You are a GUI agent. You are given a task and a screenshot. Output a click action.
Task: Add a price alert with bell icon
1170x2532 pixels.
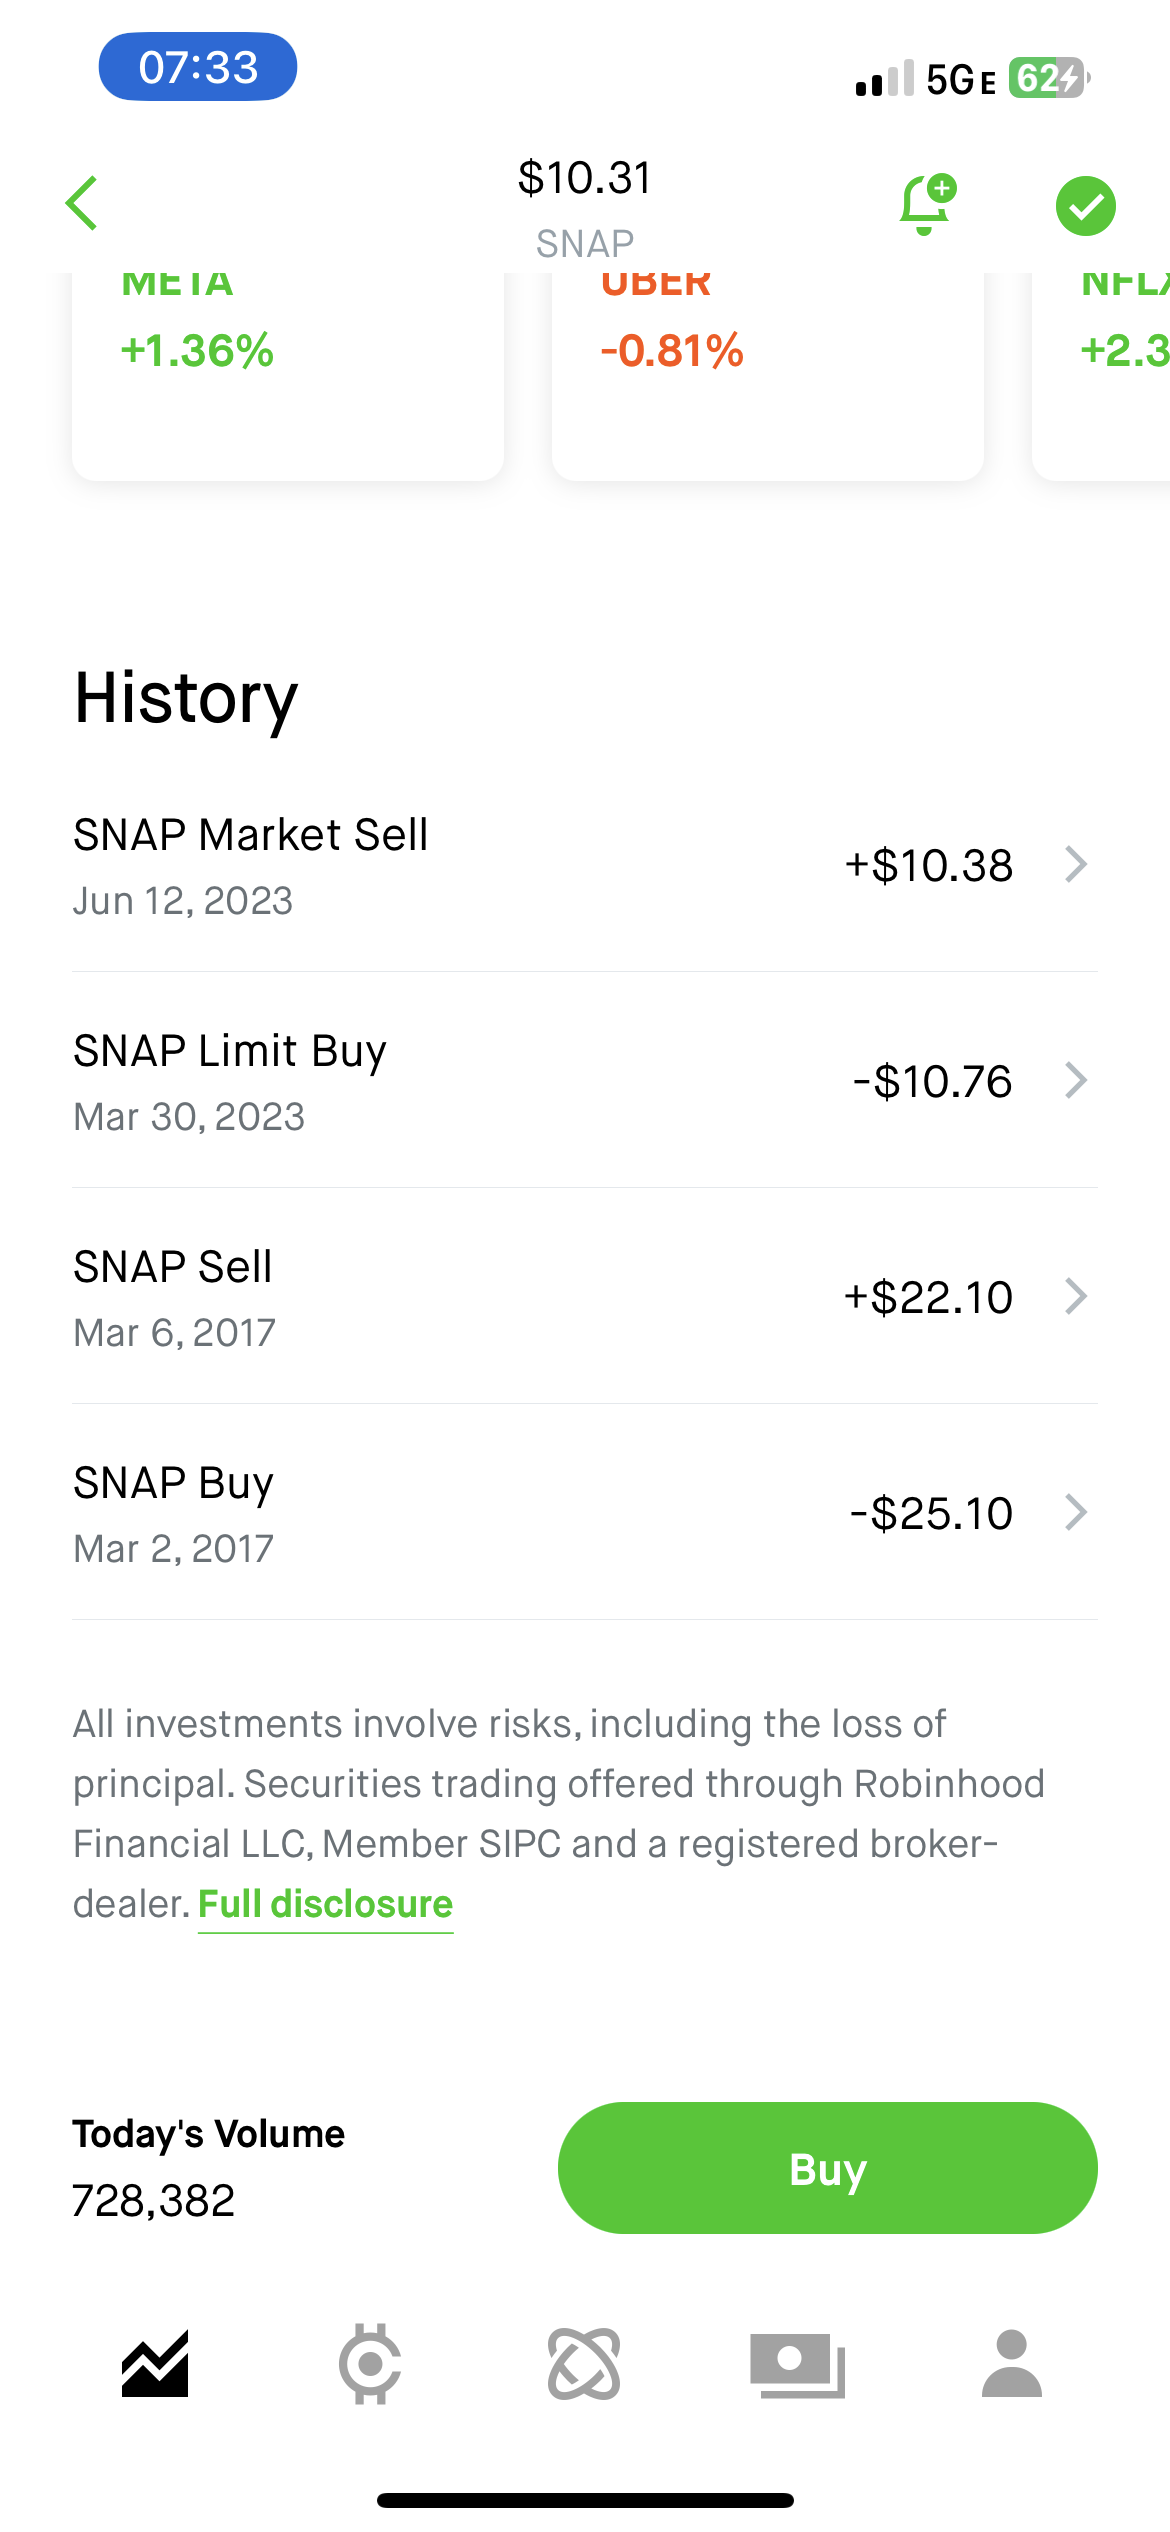[x=927, y=205]
